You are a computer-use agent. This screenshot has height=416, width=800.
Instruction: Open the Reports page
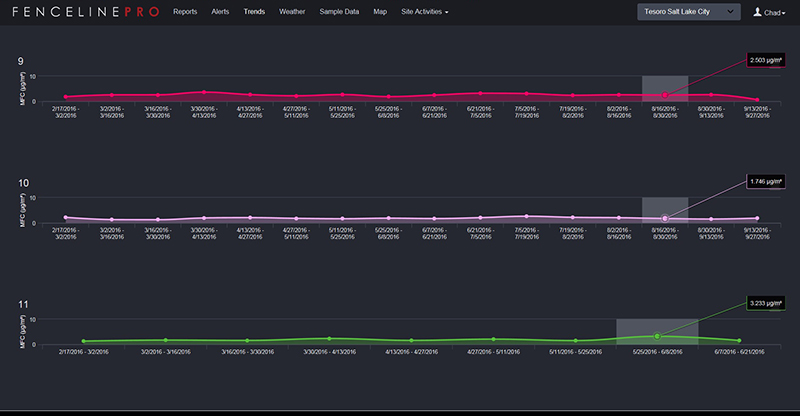[x=185, y=12]
